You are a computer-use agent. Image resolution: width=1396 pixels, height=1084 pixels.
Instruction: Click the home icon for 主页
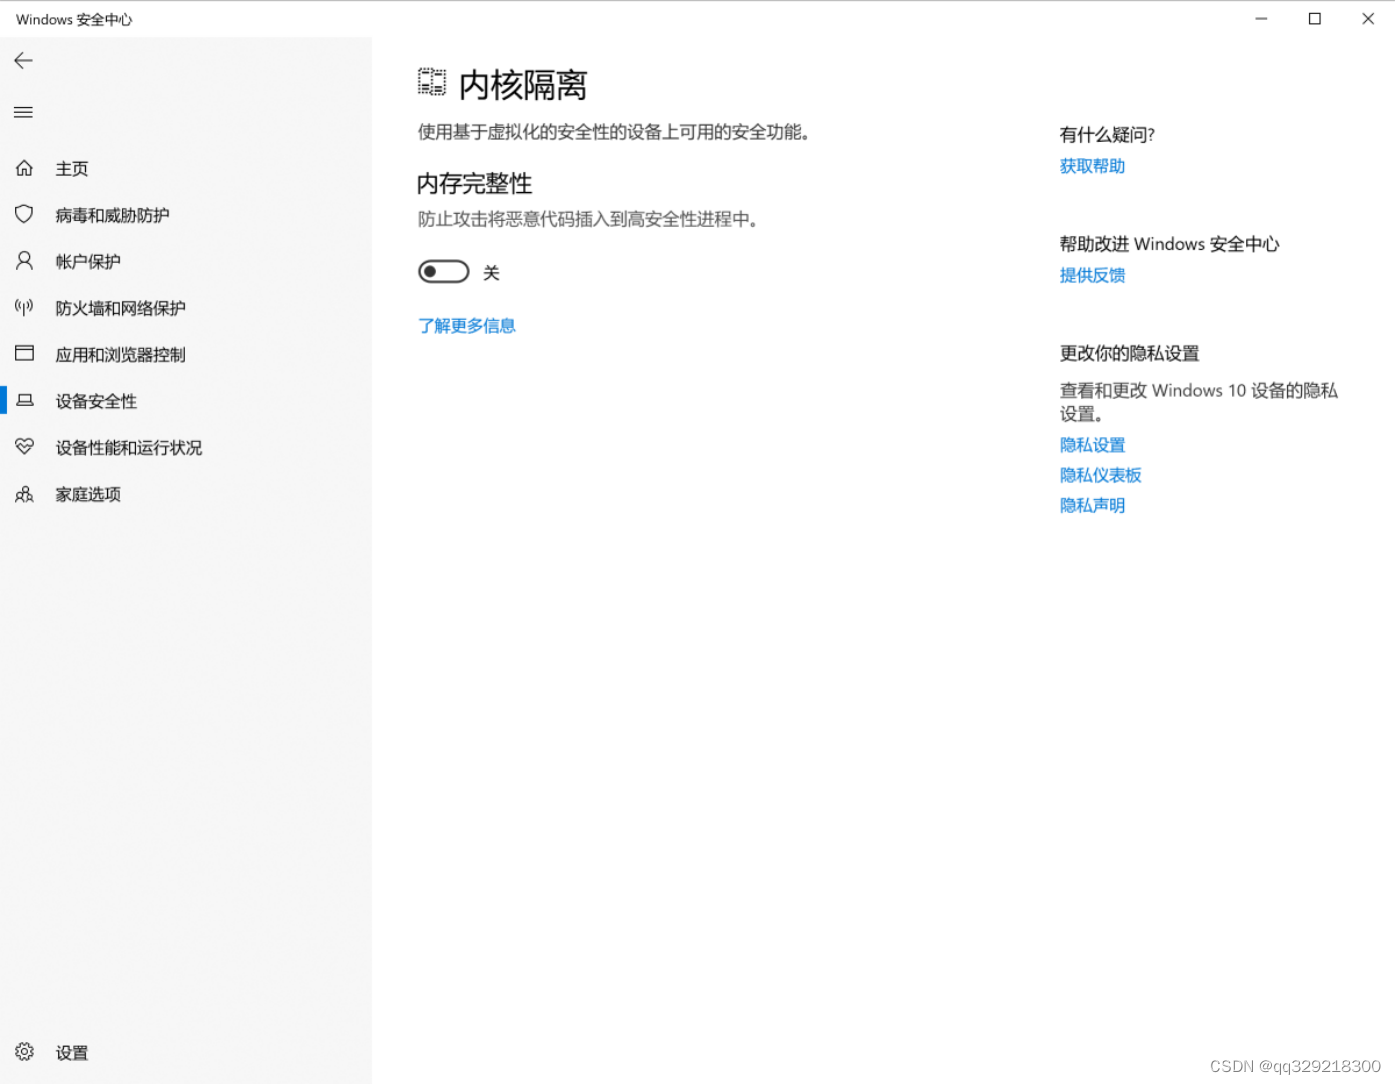pyautogui.click(x=25, y=168)
